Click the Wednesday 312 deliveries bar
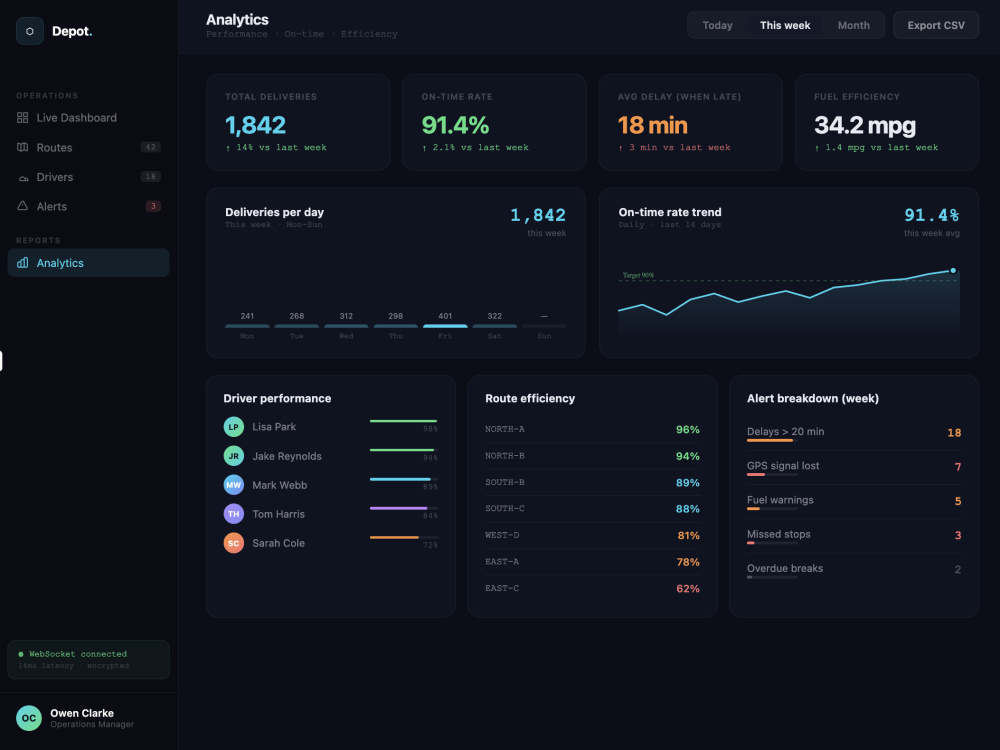Viewport: 1000px width, 750px height. tap(346, 326)
